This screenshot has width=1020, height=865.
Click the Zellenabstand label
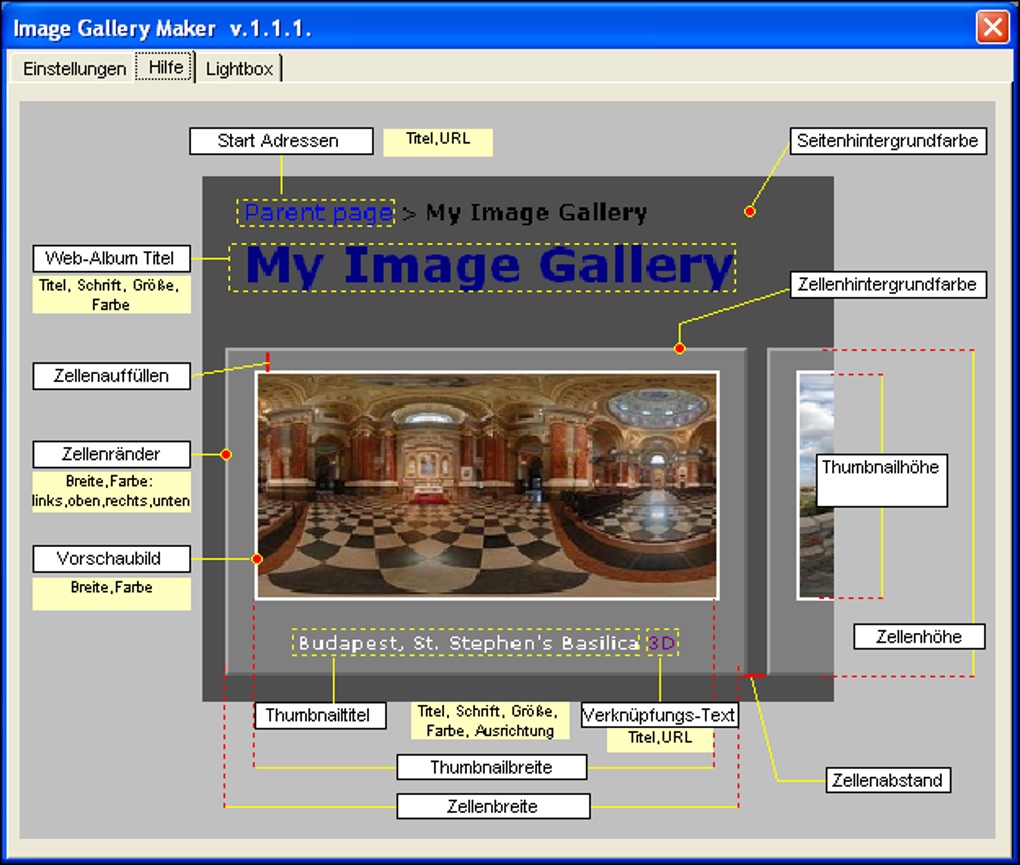(x=886, y=780)
